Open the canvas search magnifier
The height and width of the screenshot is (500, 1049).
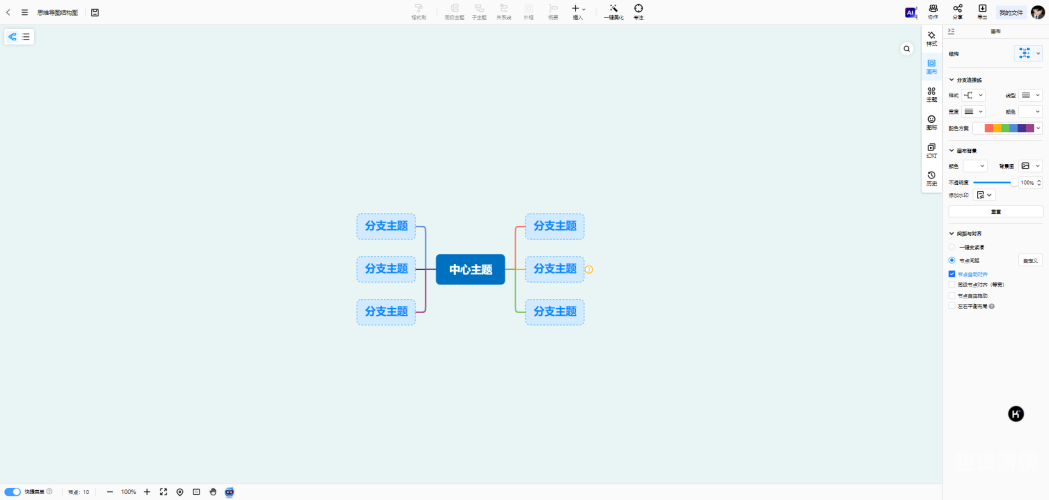(x=907, y=49)
